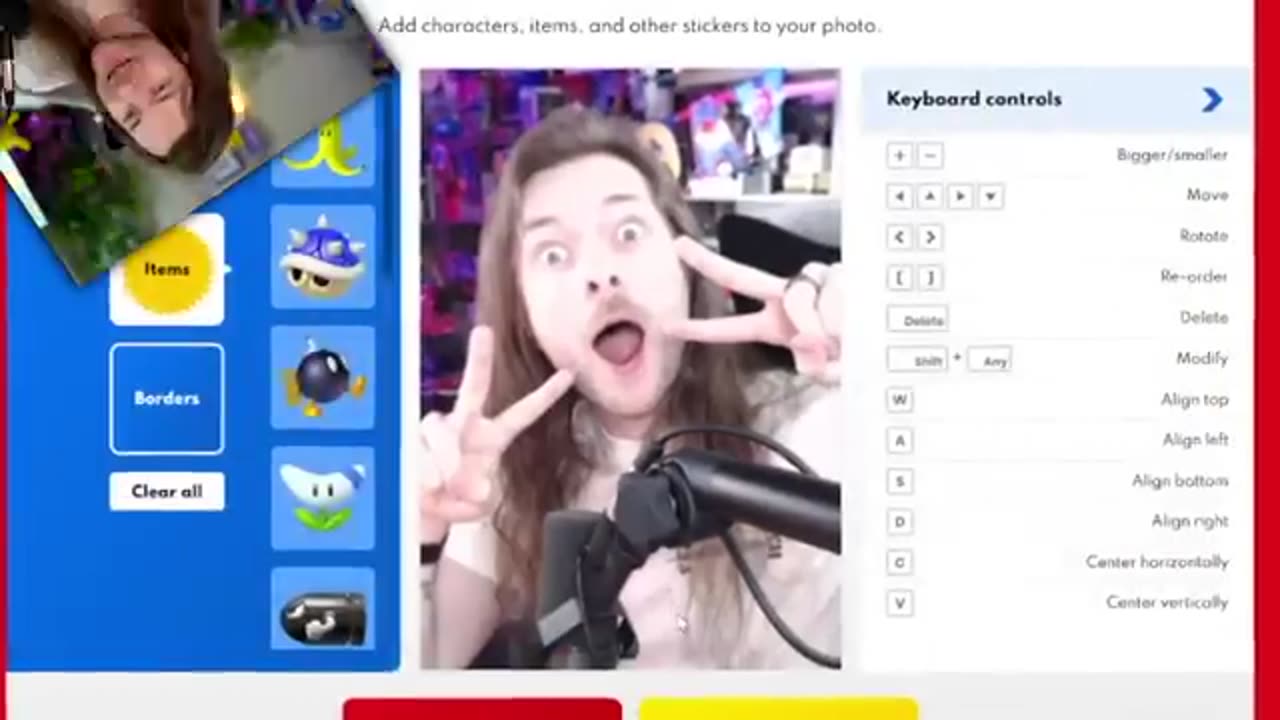Click the rotate left key icon
Viewport: 1280px width, 720px height.
(x=899, y=237)
